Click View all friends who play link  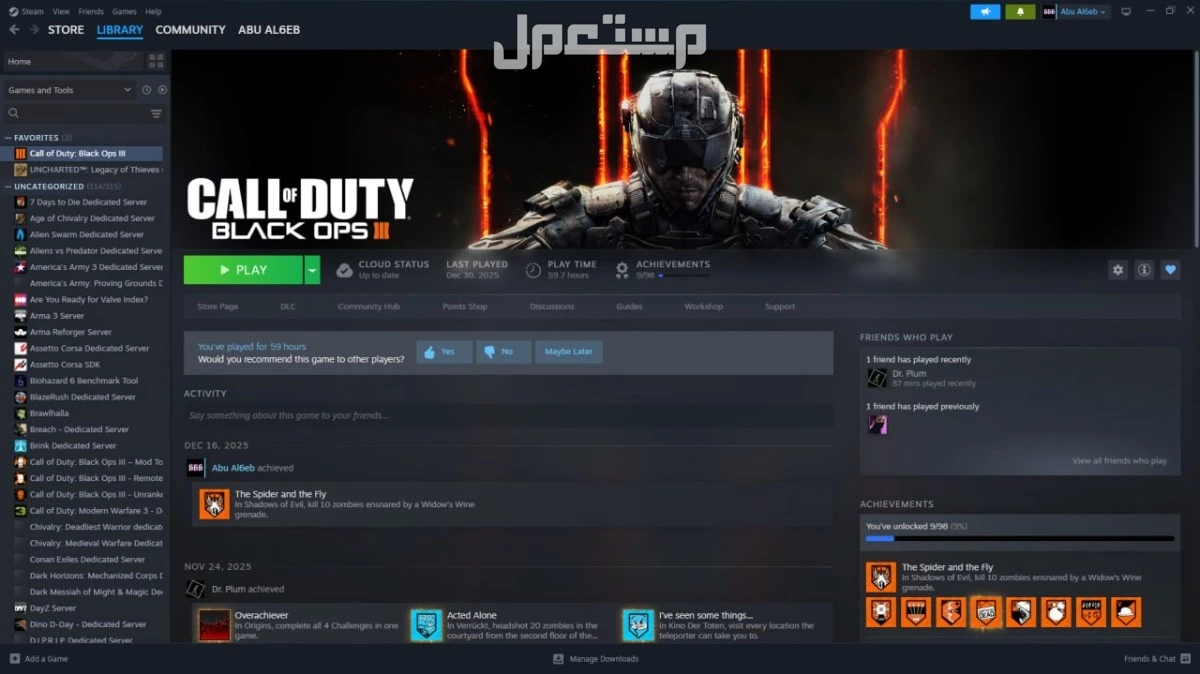[x=1119, y=461]
